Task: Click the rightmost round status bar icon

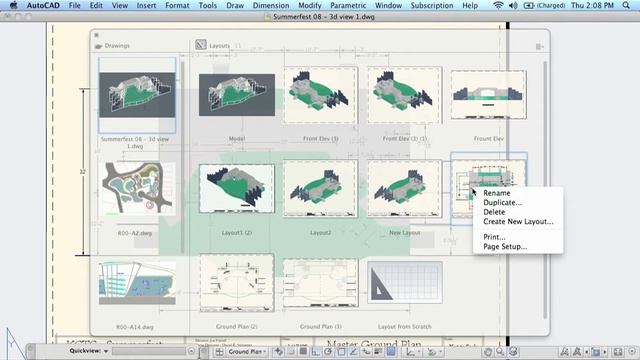Action: (x=632, y=351)
